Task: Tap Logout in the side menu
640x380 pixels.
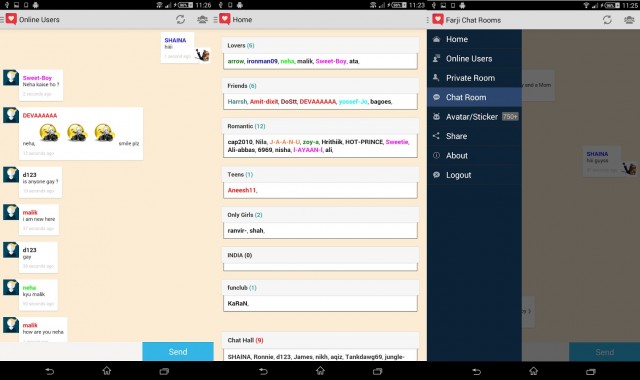Action: pyautogui.click(x=474, y=175)
